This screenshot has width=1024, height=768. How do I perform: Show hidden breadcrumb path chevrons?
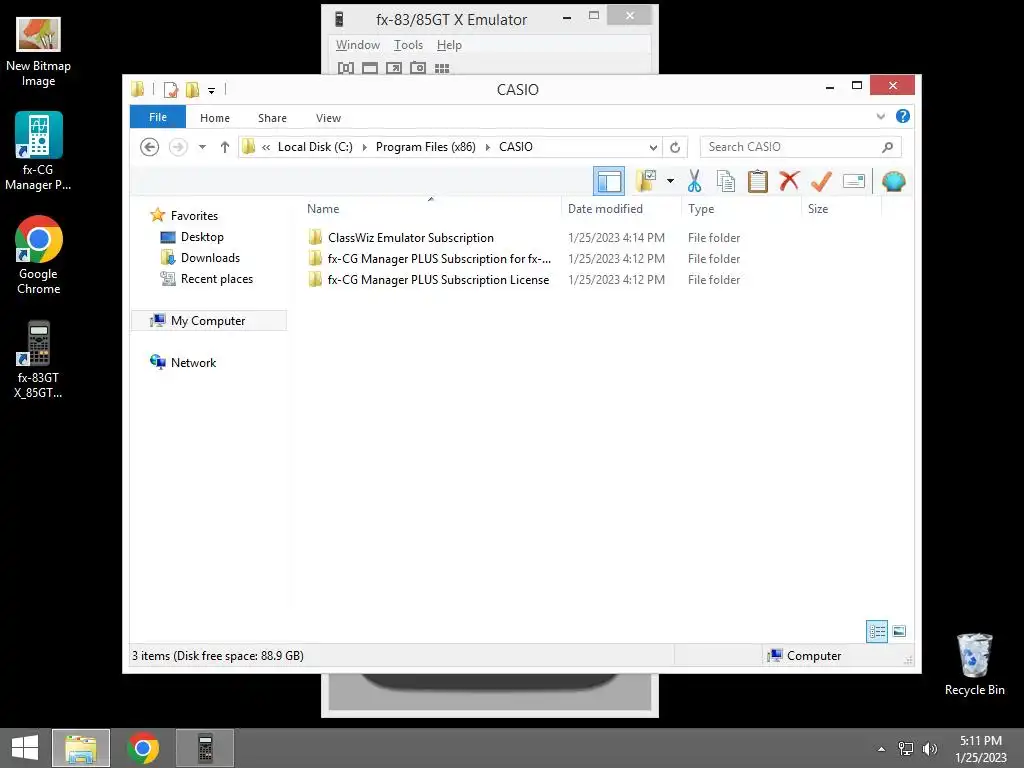pyautogui.click(x=266, y=147)
